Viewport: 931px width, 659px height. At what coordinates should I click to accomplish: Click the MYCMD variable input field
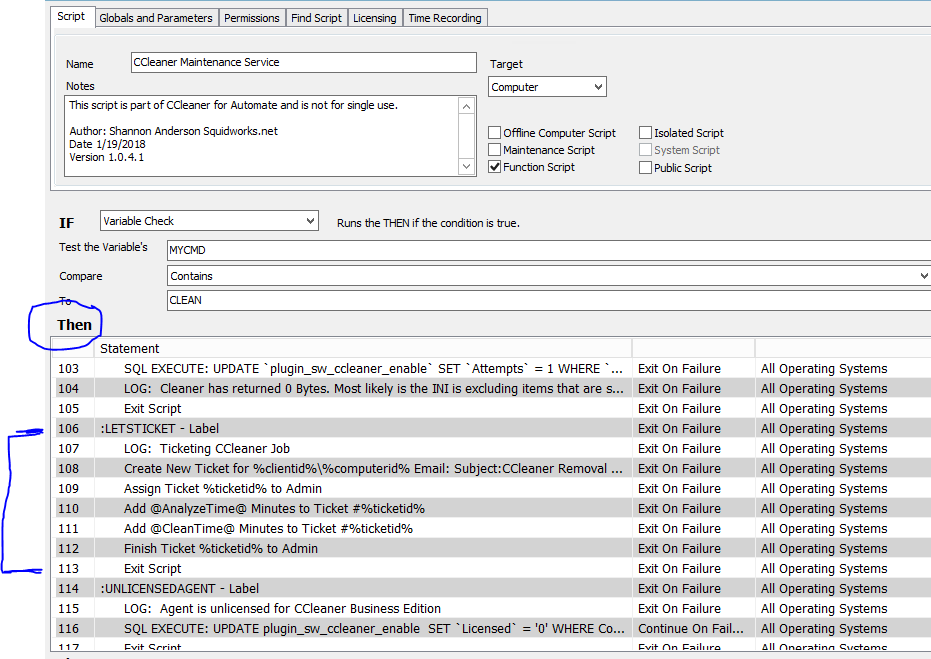[x=549, y=250]
